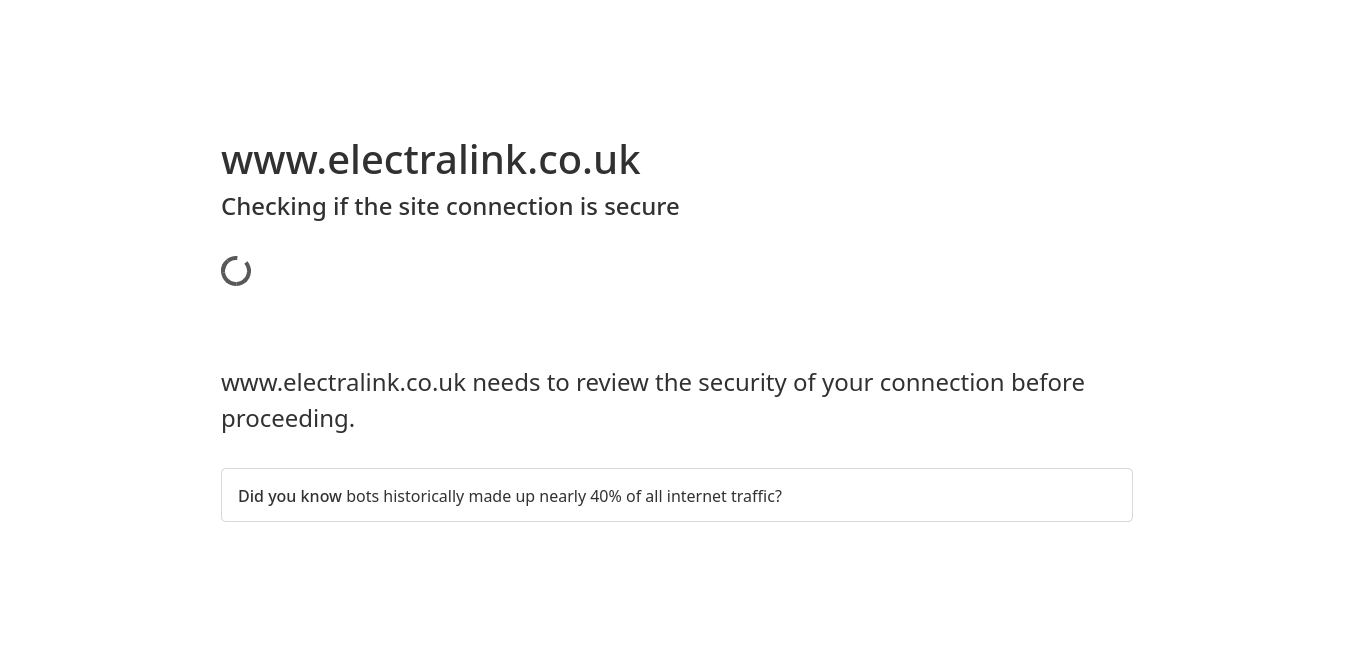Click the word "historically" in the fact box

pyautogui.click(x=424, y=496)
